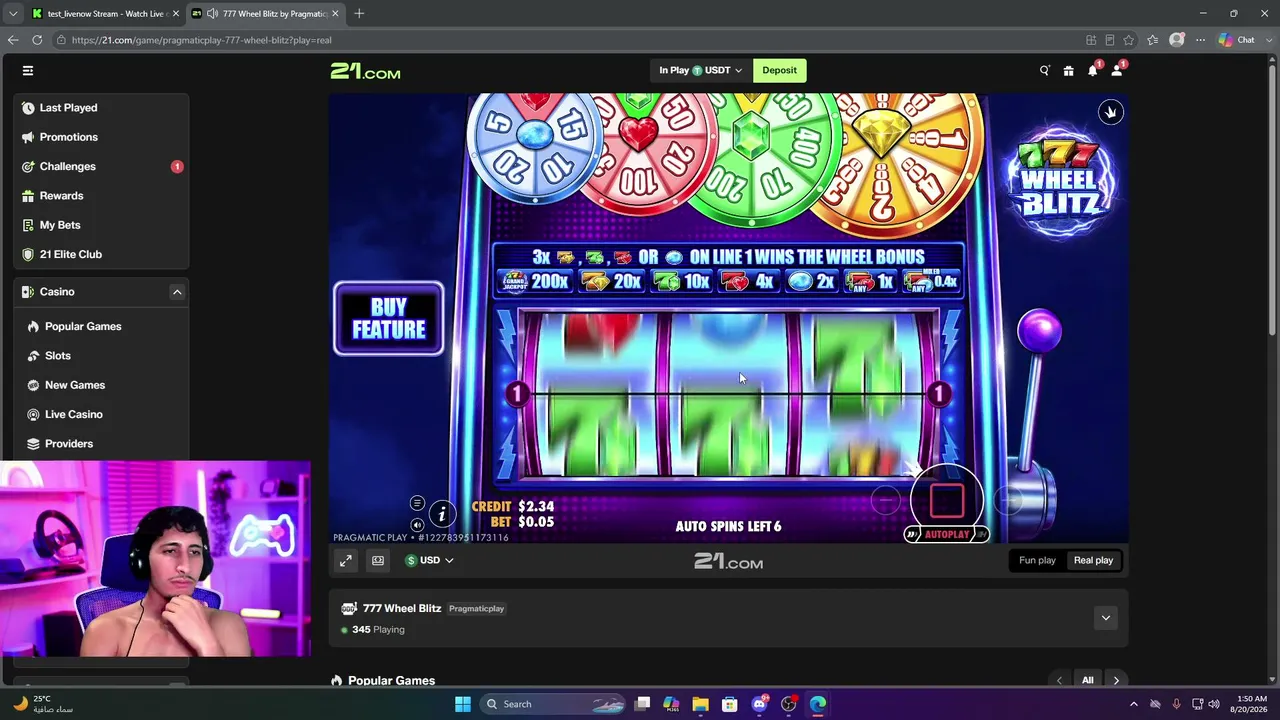Click the AUTOPLAY button
Image resolution: width=1280 pixels, height=720 pixels.
pos(946,535)
